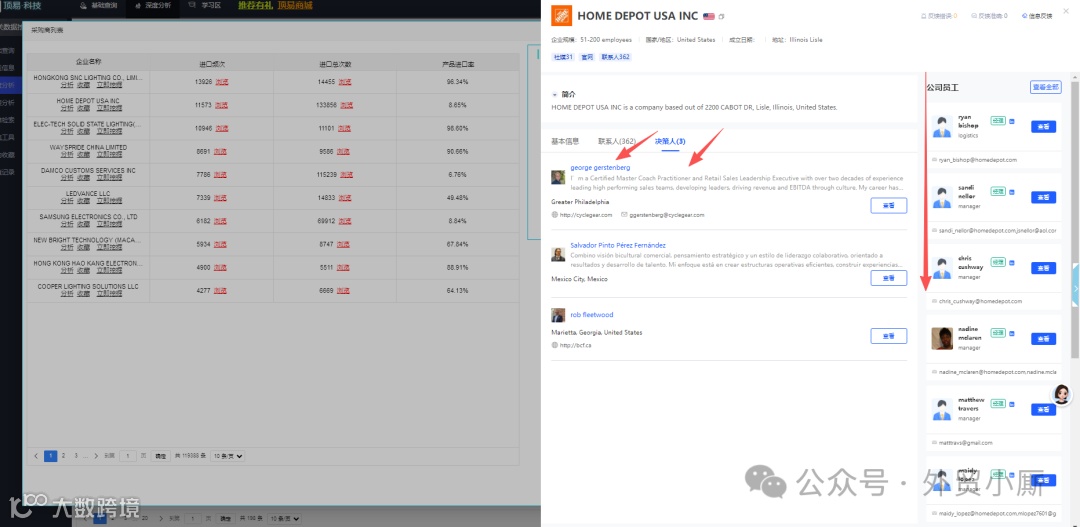Click sandi nellor's avatar icon

point(942,198)
